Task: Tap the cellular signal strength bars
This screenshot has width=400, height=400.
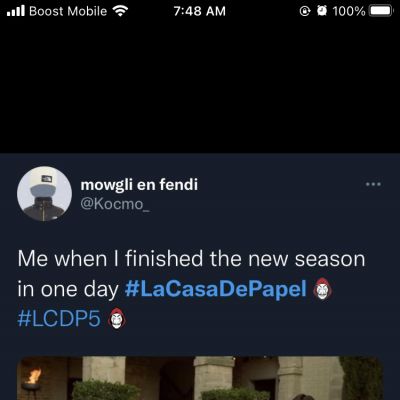Action: point(16,11)
